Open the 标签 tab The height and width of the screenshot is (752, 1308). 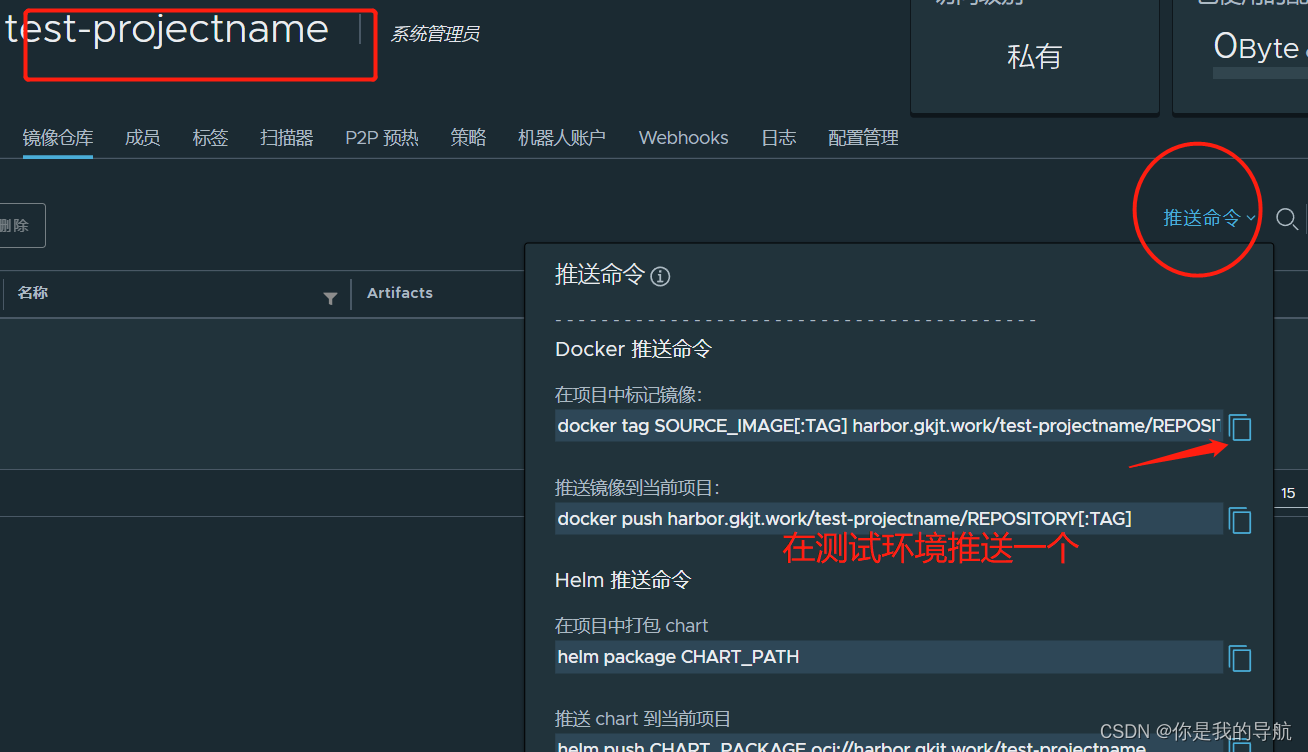tap(210, 138)
